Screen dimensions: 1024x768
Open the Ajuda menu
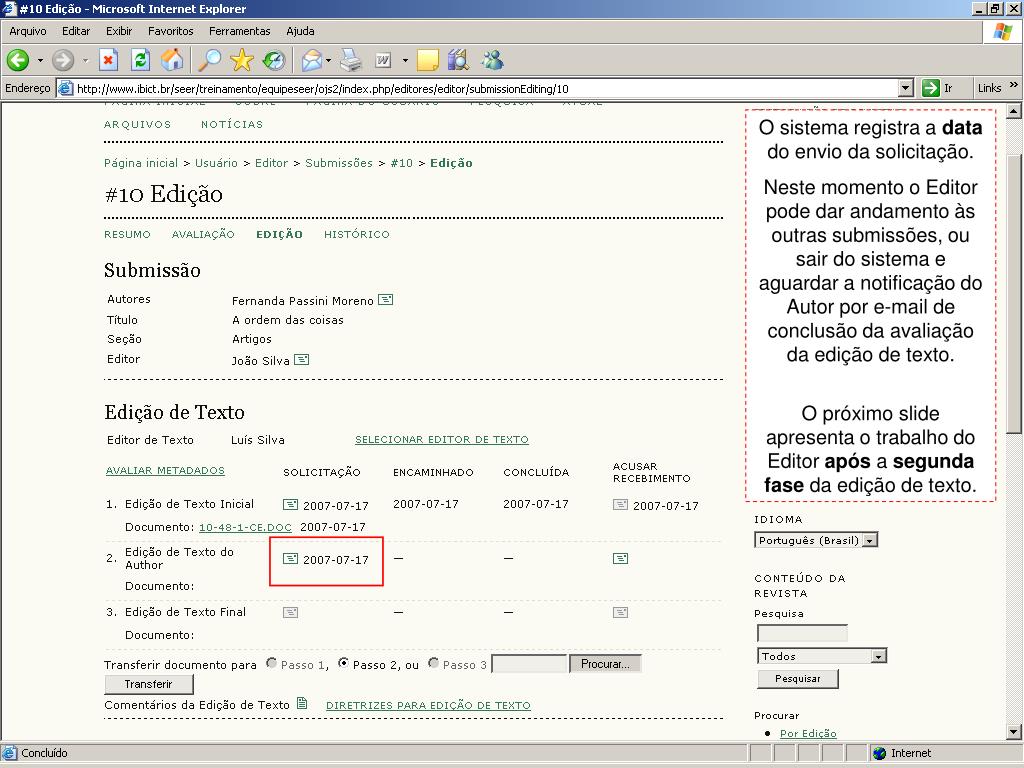pyautogui.click(x=300, y=31)
